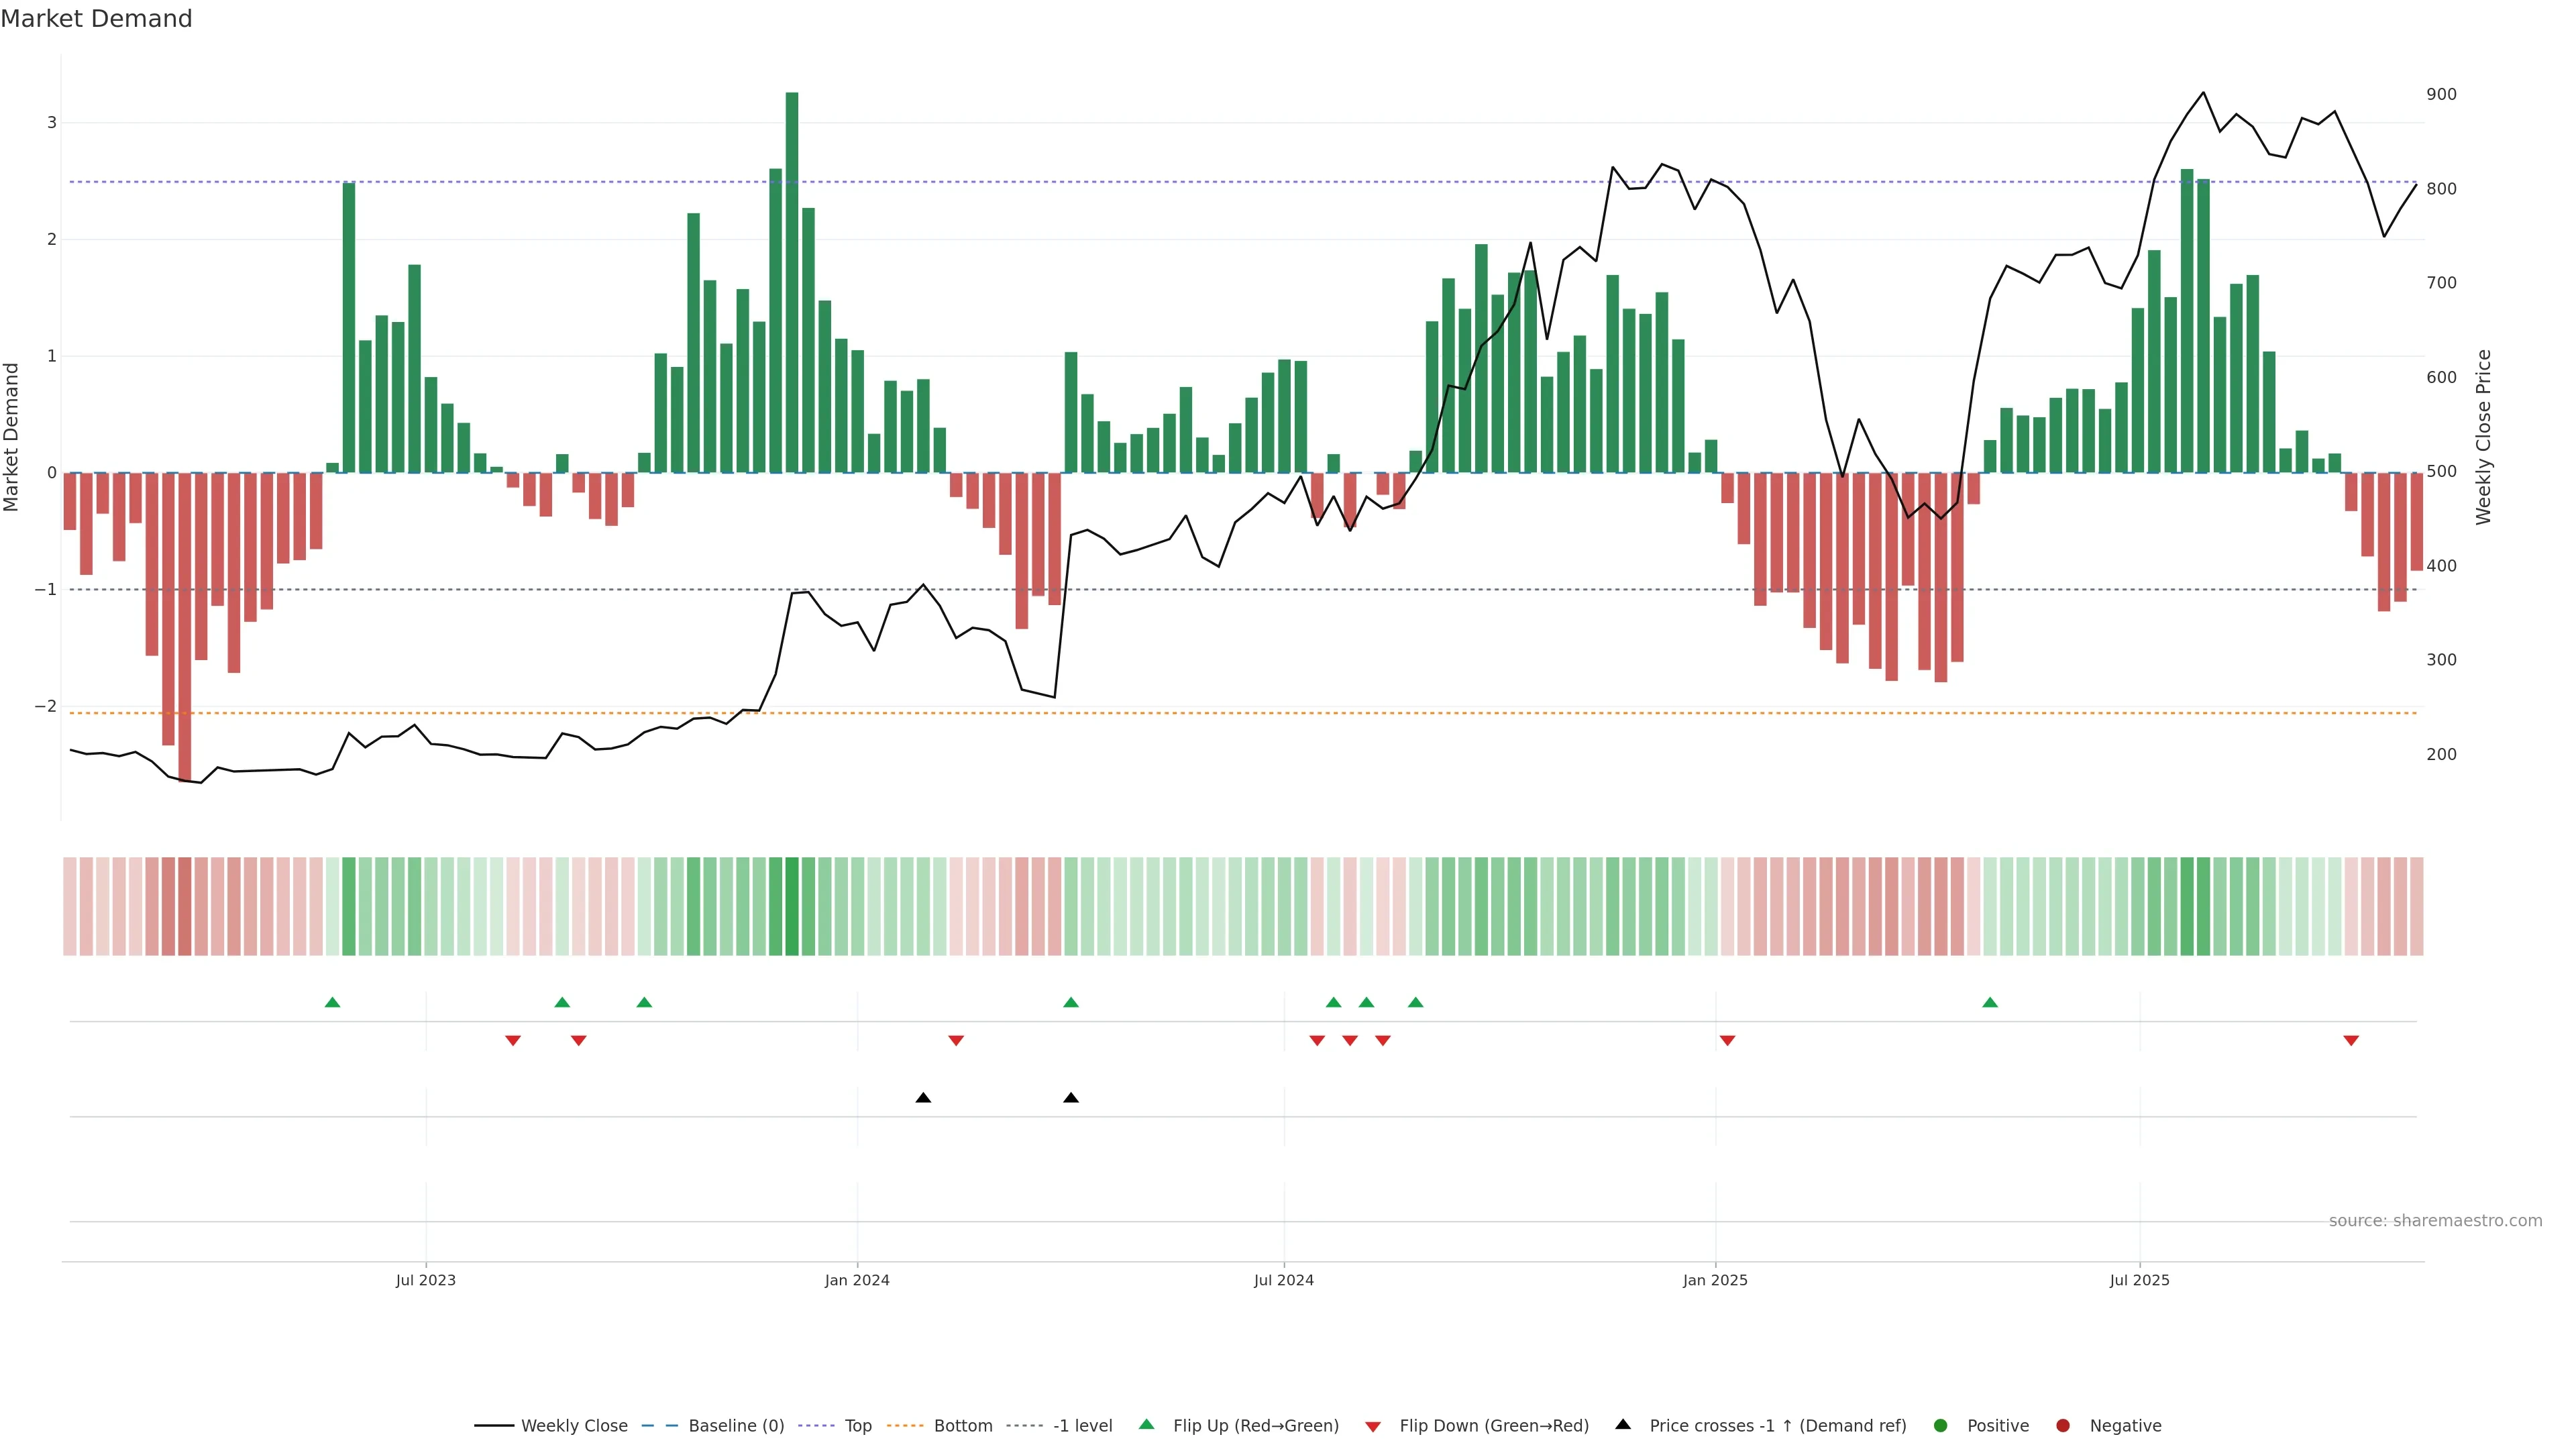Click the green flip-up marker after Jan 2025
Screen dimensions: 2576x1449
(x=1990, y=1002)
